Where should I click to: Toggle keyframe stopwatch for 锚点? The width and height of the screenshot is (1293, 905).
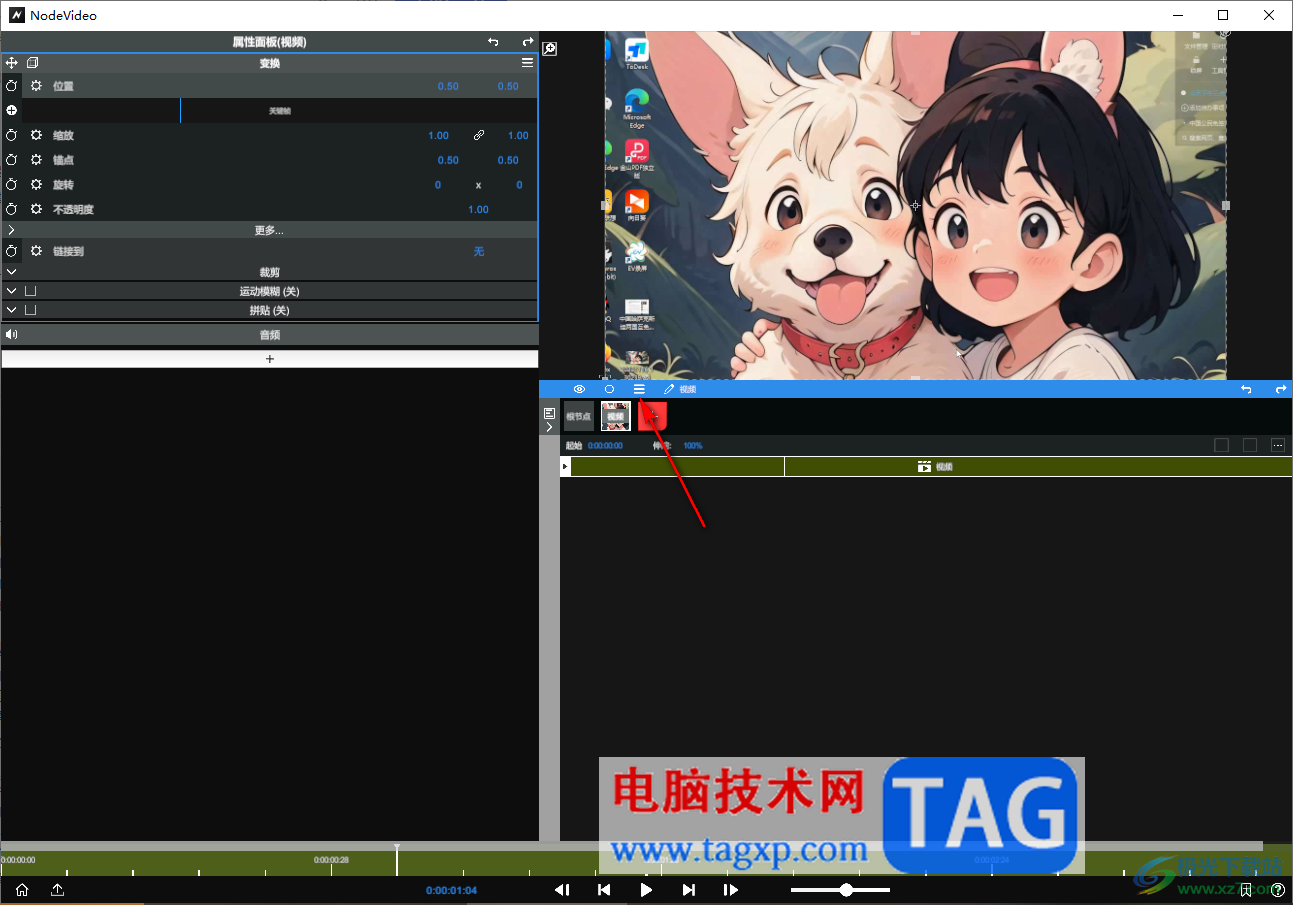[x=12, y=160]
